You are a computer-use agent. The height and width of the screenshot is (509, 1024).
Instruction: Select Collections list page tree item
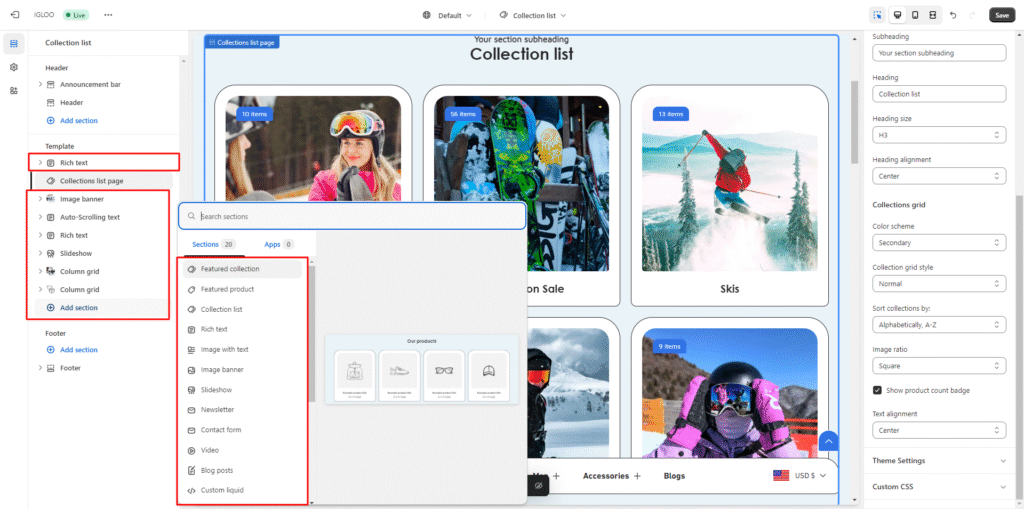tap(91, 181)
